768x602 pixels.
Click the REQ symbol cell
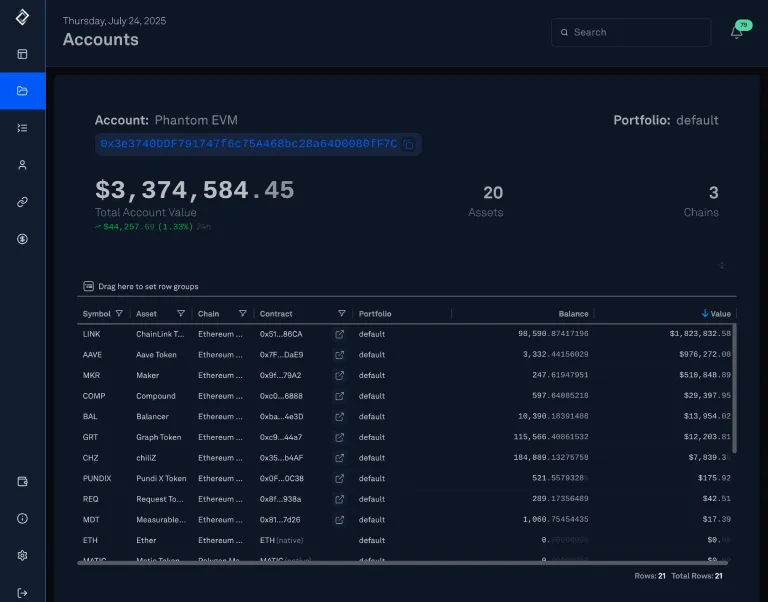coord(91,499)
